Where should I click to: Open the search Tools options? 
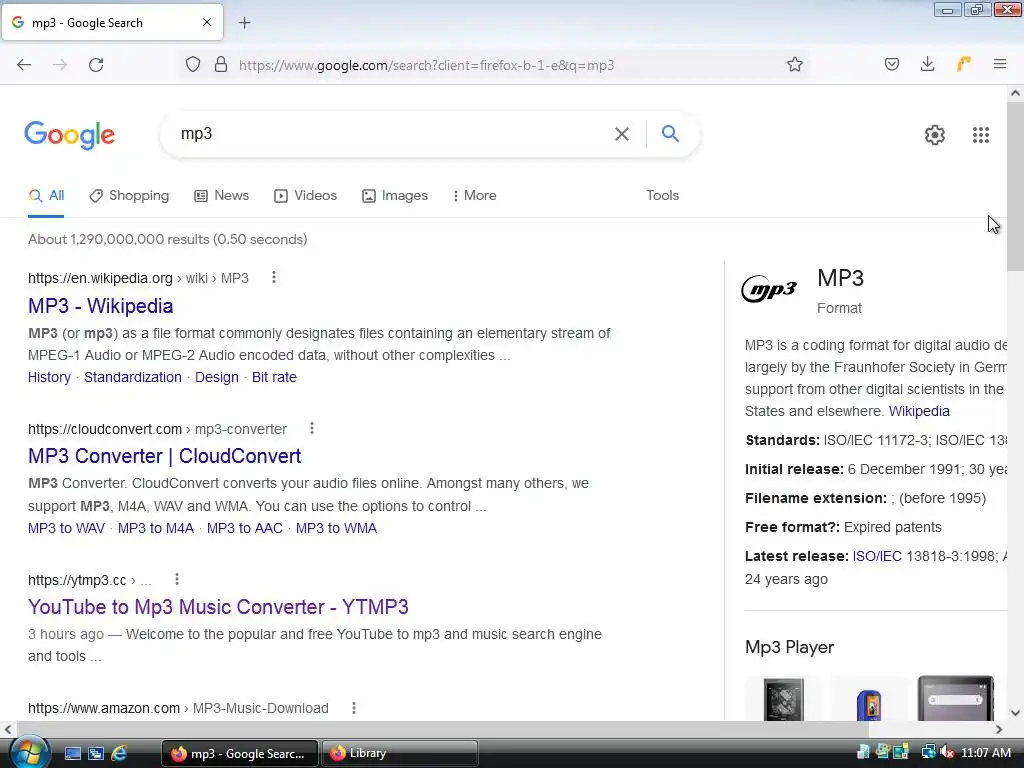coord(662,195)
